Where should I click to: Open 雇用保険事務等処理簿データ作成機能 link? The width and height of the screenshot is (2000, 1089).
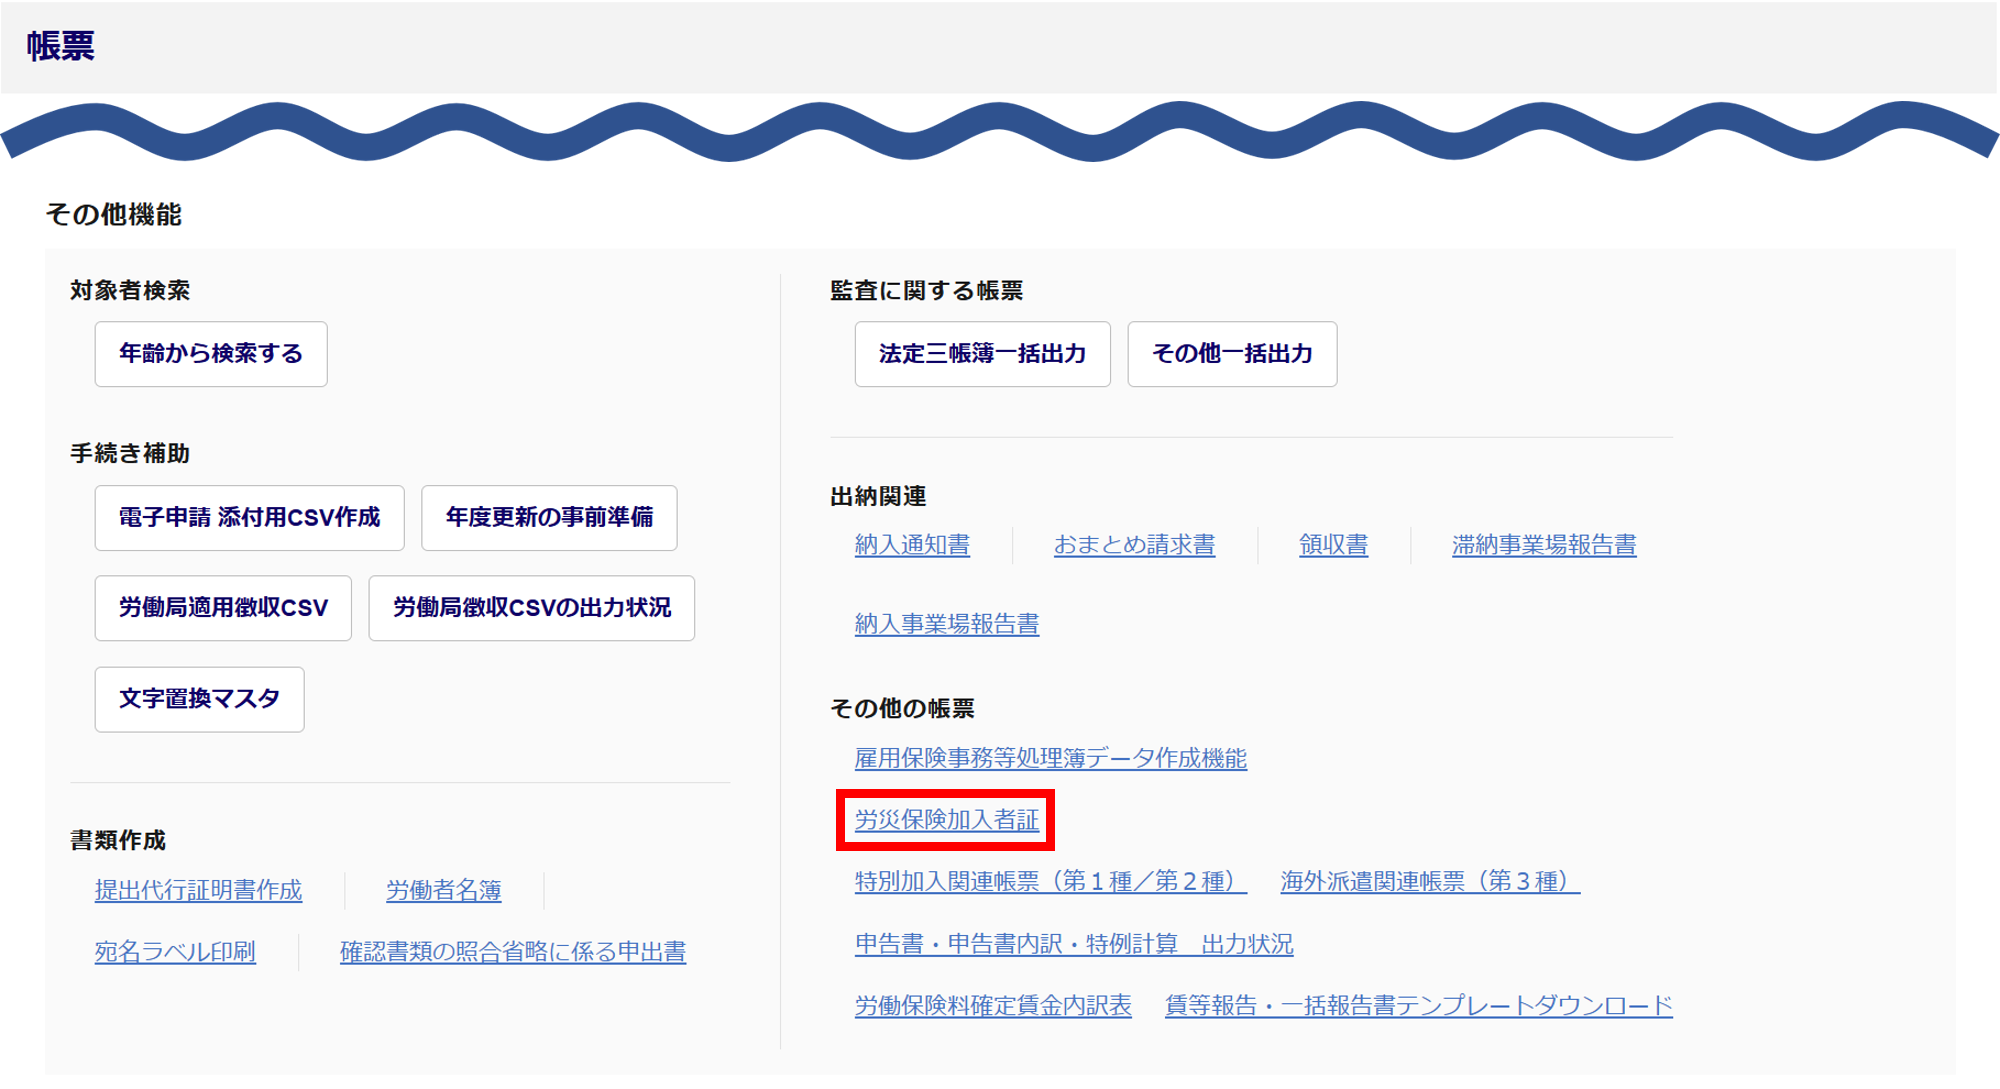tap(1050, 758)
